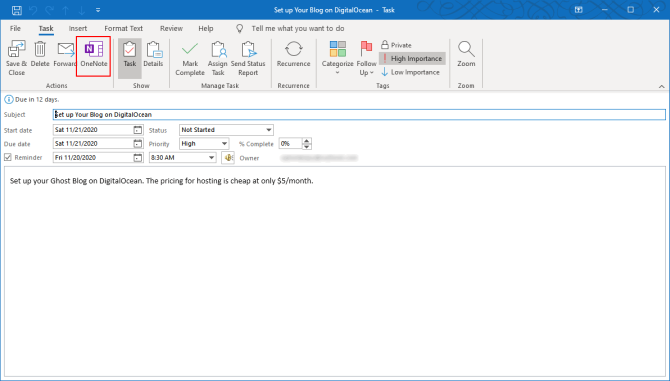Open Ribbon Display Options in the title bar
The height and width of the screenshot is (381, 670).
(x=579, y=10)
